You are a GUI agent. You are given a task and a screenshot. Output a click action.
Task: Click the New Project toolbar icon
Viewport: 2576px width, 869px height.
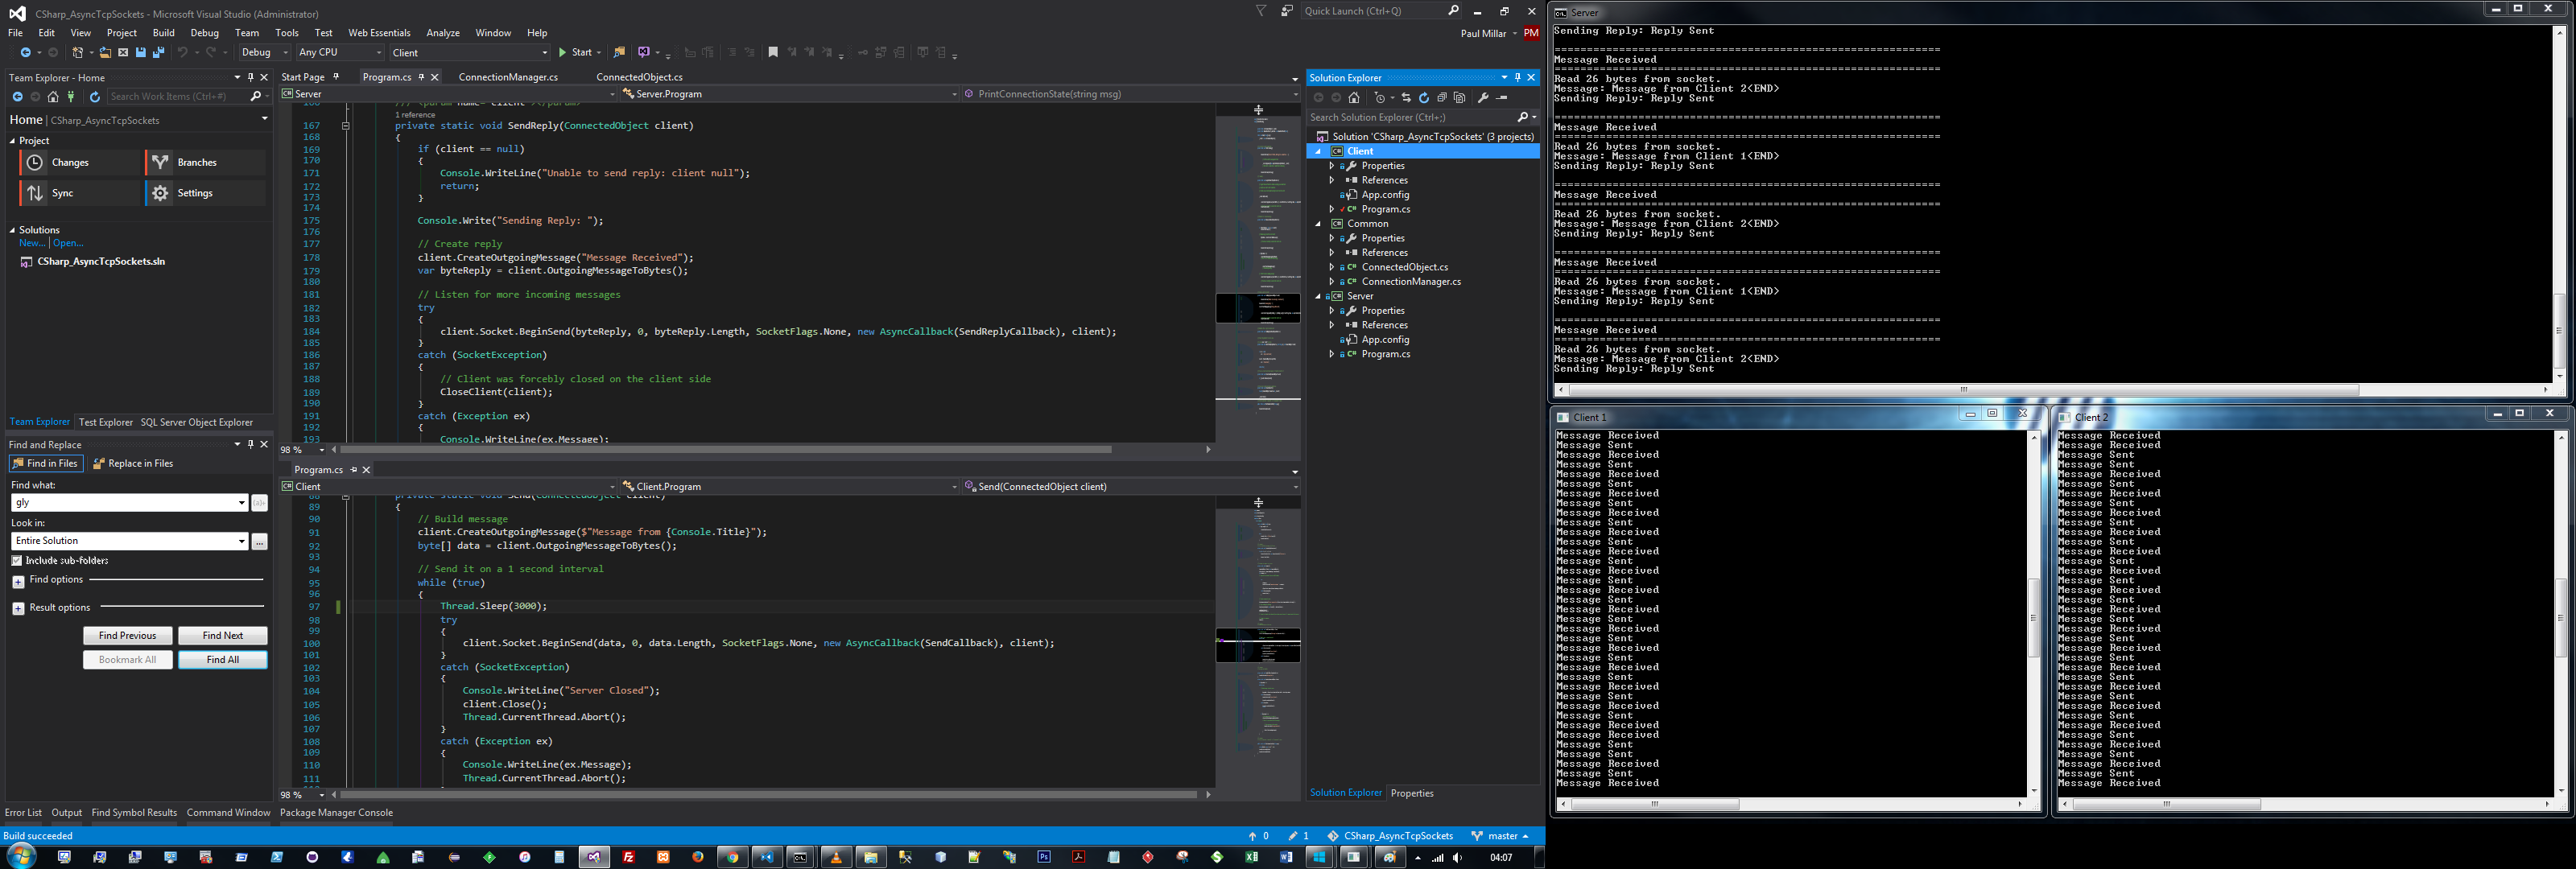(x=78, y=53)
